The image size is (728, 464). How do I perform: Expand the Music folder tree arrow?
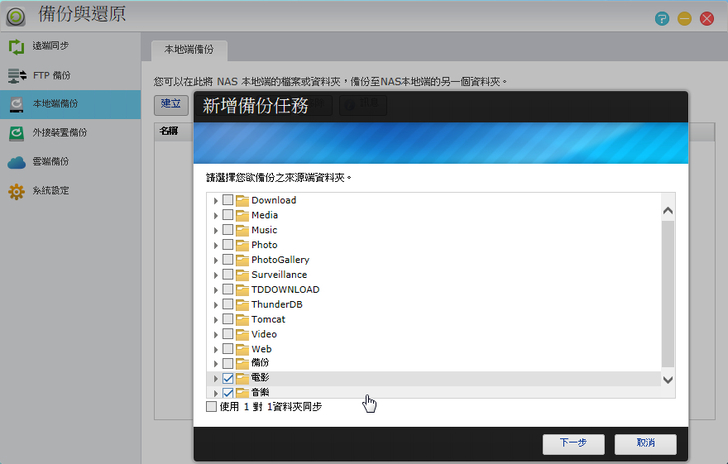[215, 231]
